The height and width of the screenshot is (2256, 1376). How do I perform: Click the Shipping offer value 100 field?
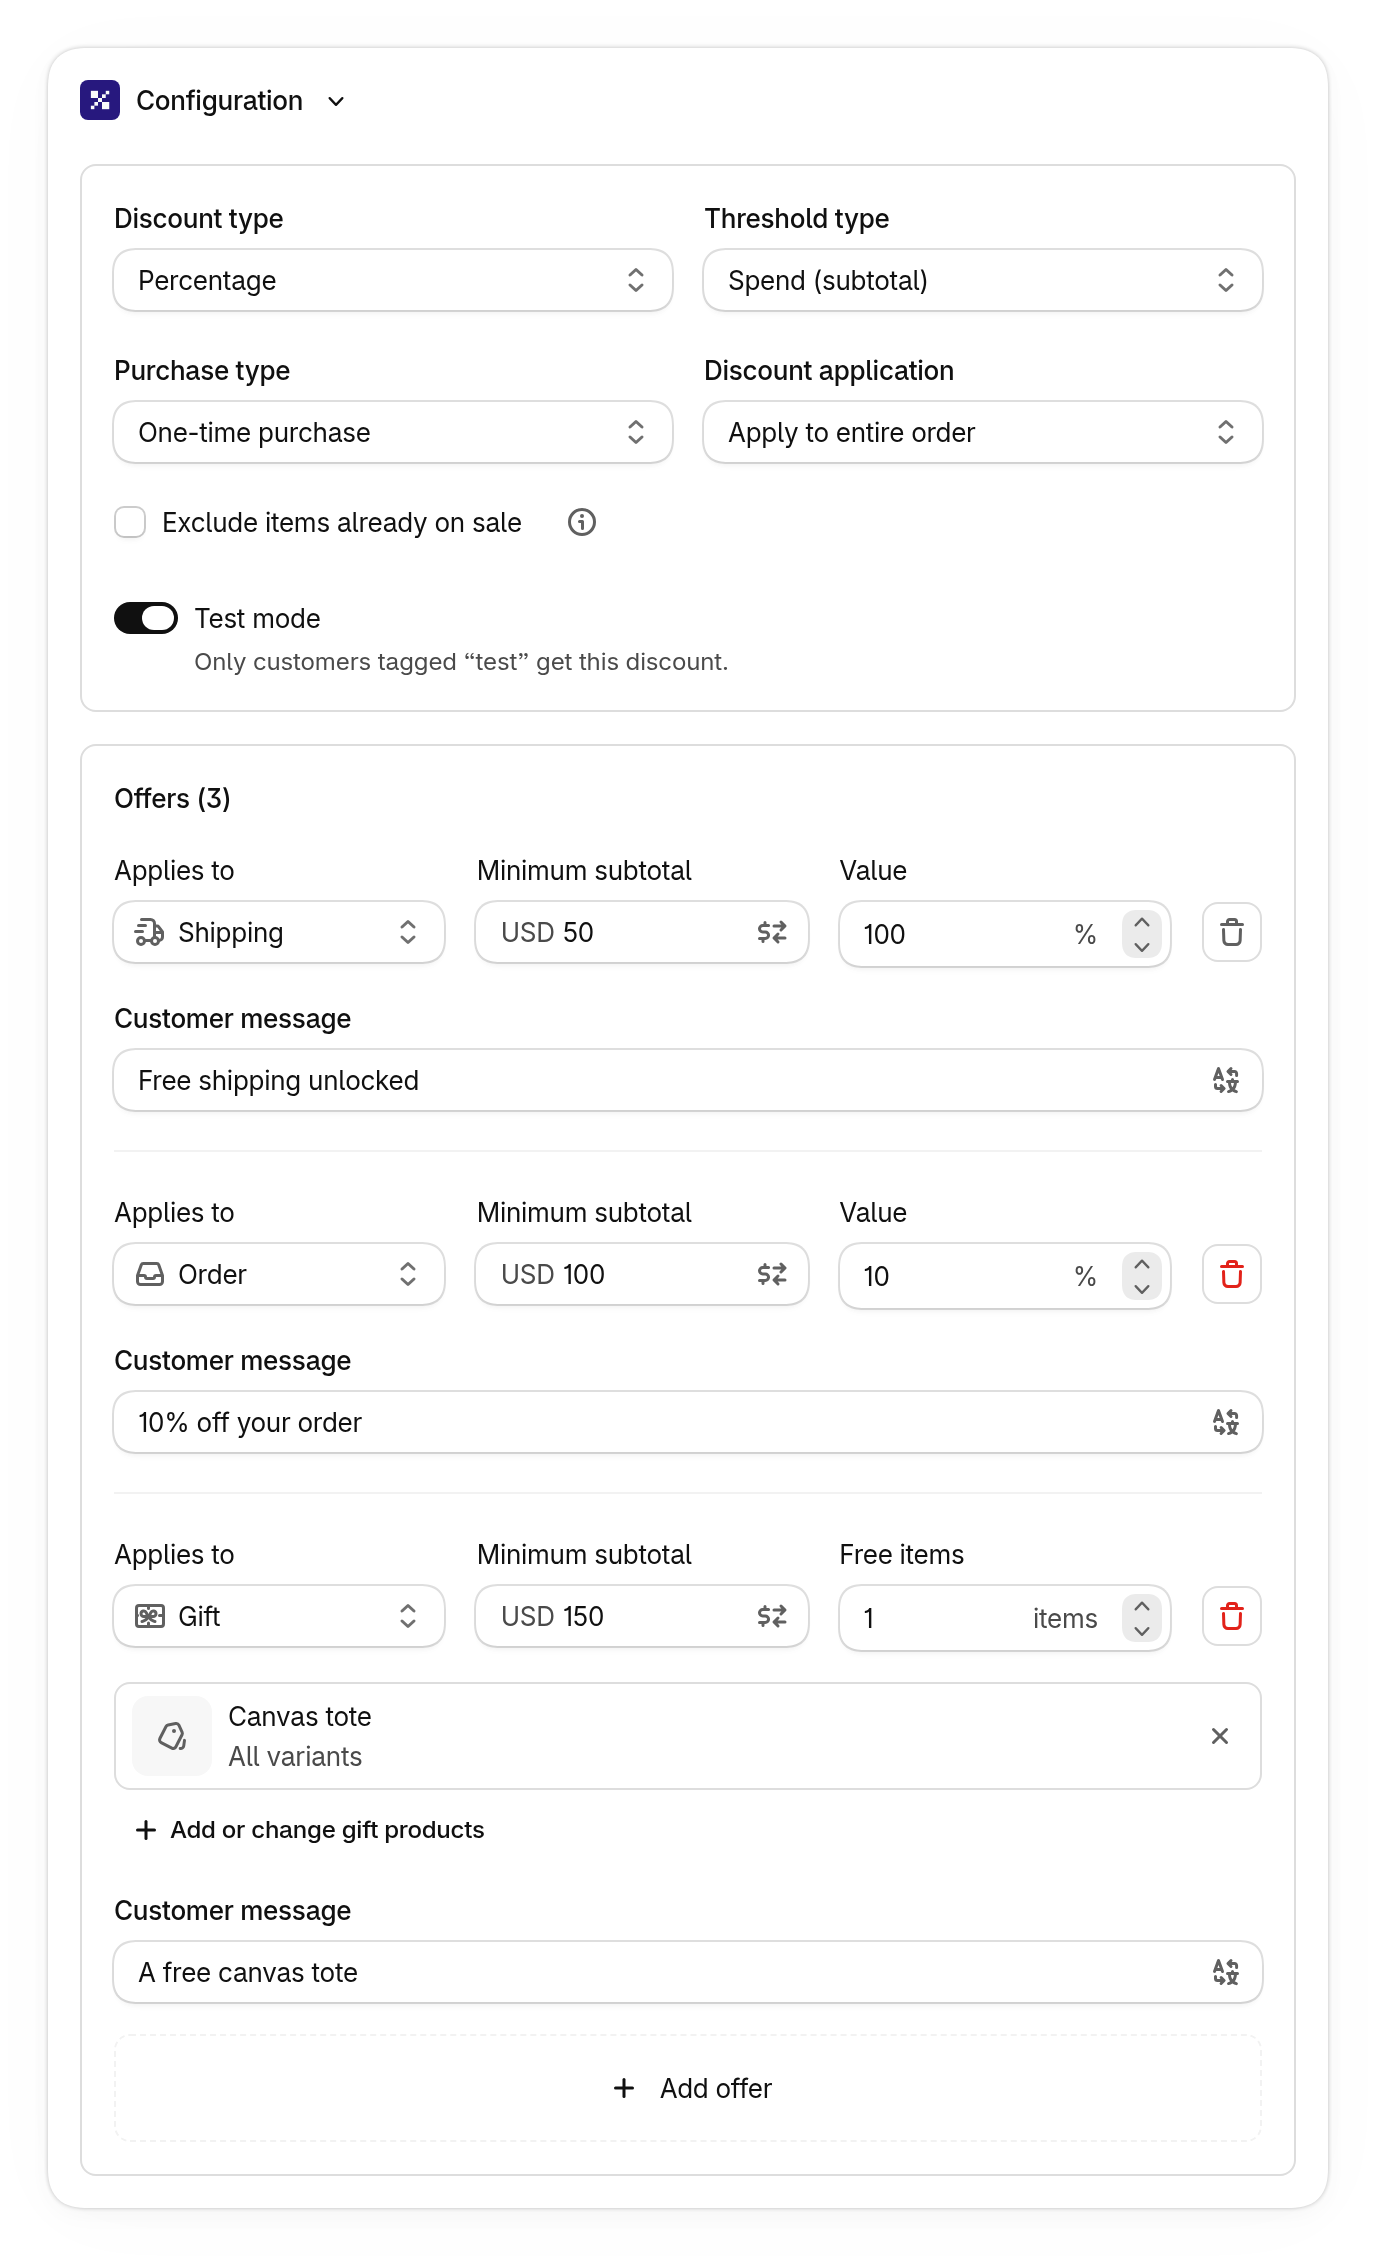(x=1005, y=934)
